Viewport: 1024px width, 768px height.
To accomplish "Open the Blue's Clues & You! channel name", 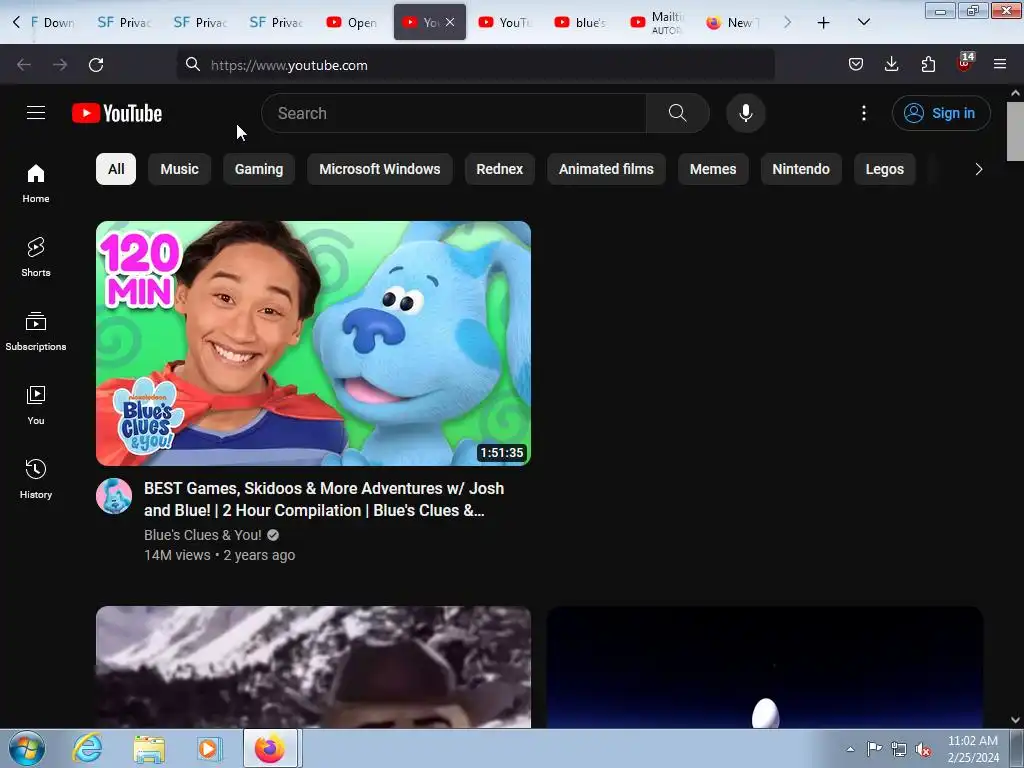I will 202,535.
